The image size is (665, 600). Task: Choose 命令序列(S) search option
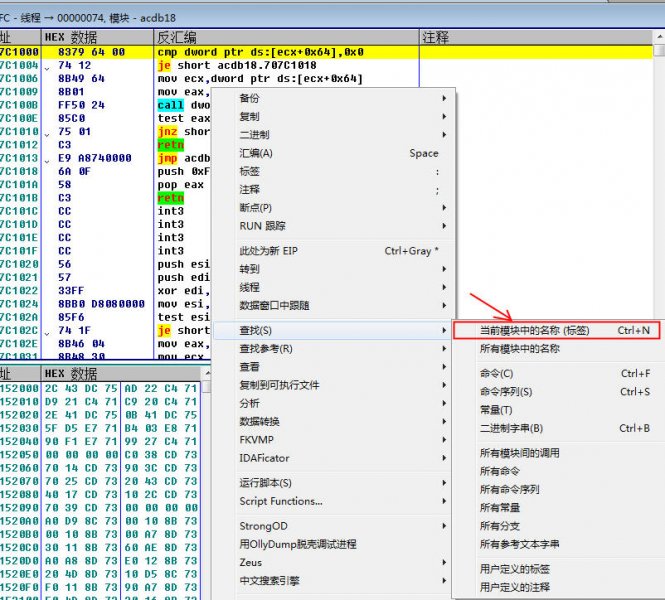point(557,391)
